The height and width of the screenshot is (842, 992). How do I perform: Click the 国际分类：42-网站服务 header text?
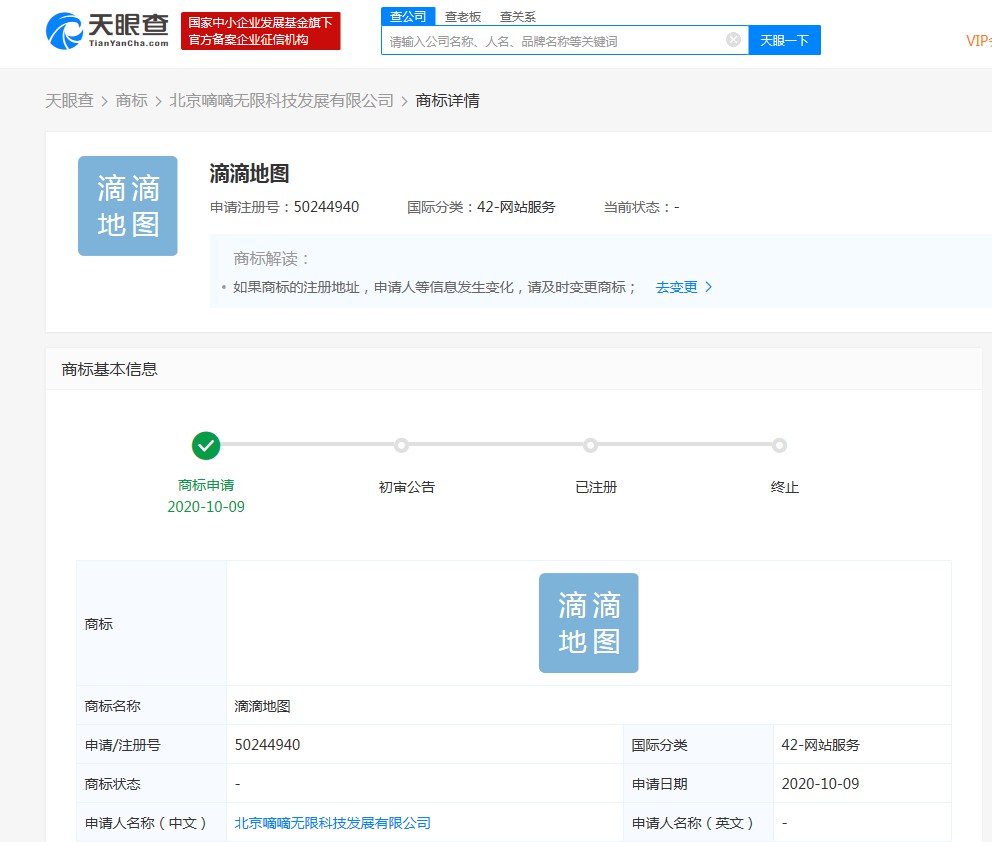pyautogui.click(x=481, y=207)
